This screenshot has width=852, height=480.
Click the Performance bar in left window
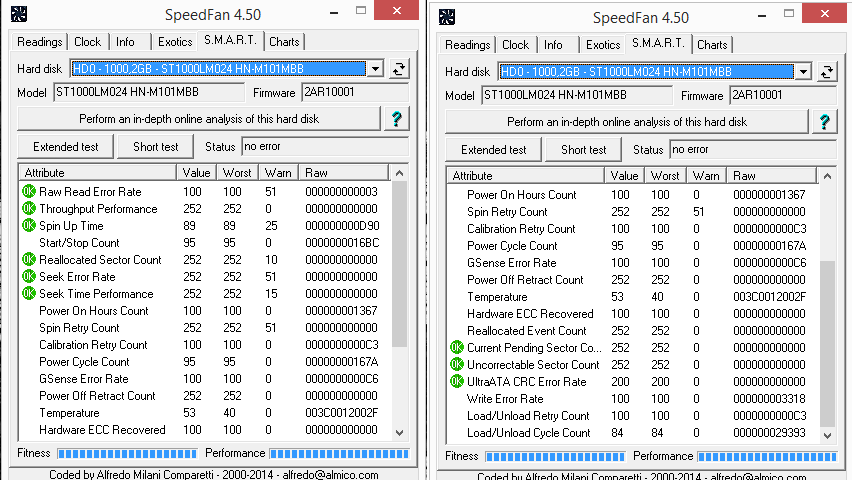(339, 454)
